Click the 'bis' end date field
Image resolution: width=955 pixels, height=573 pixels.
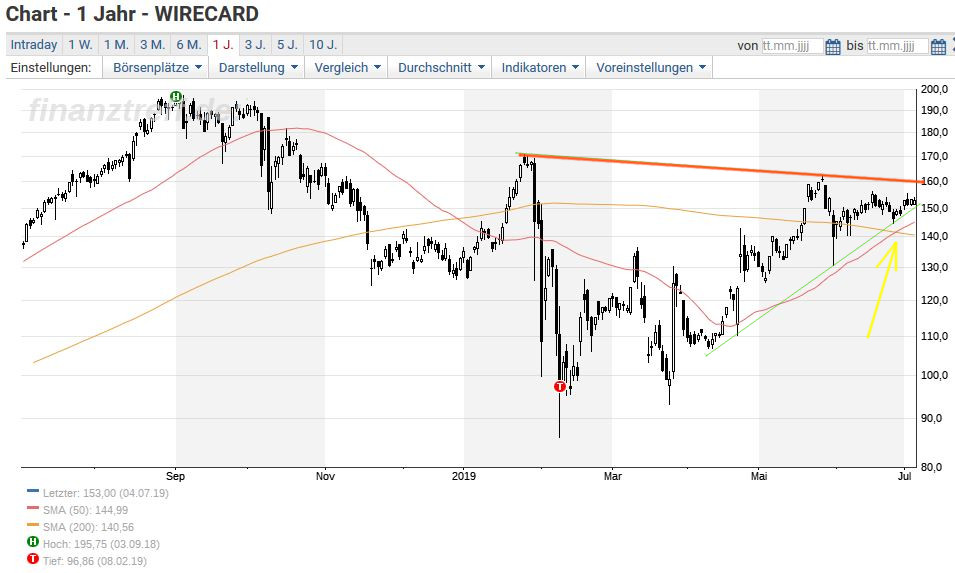click(897, 46)
